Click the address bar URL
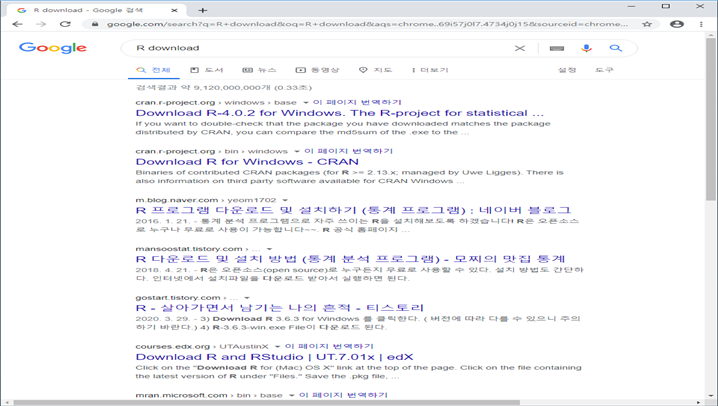 click(x=367, y=24)
